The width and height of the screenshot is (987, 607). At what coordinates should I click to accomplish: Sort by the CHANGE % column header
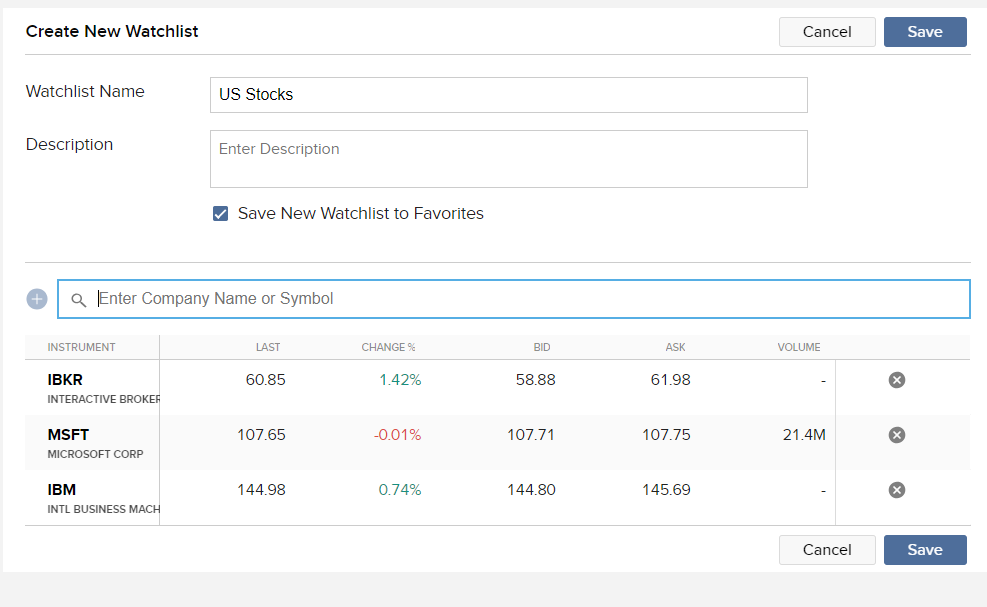coord(388,347)
